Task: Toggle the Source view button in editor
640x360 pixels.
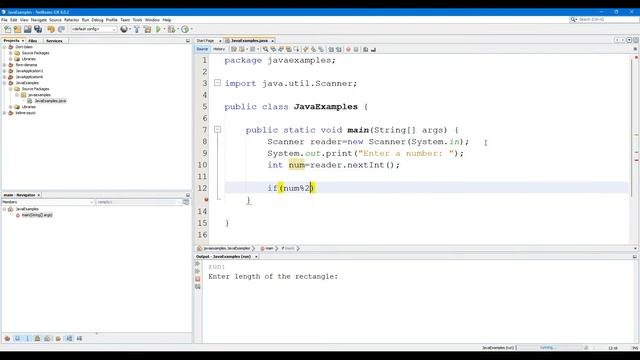Action: click(202, 49)
